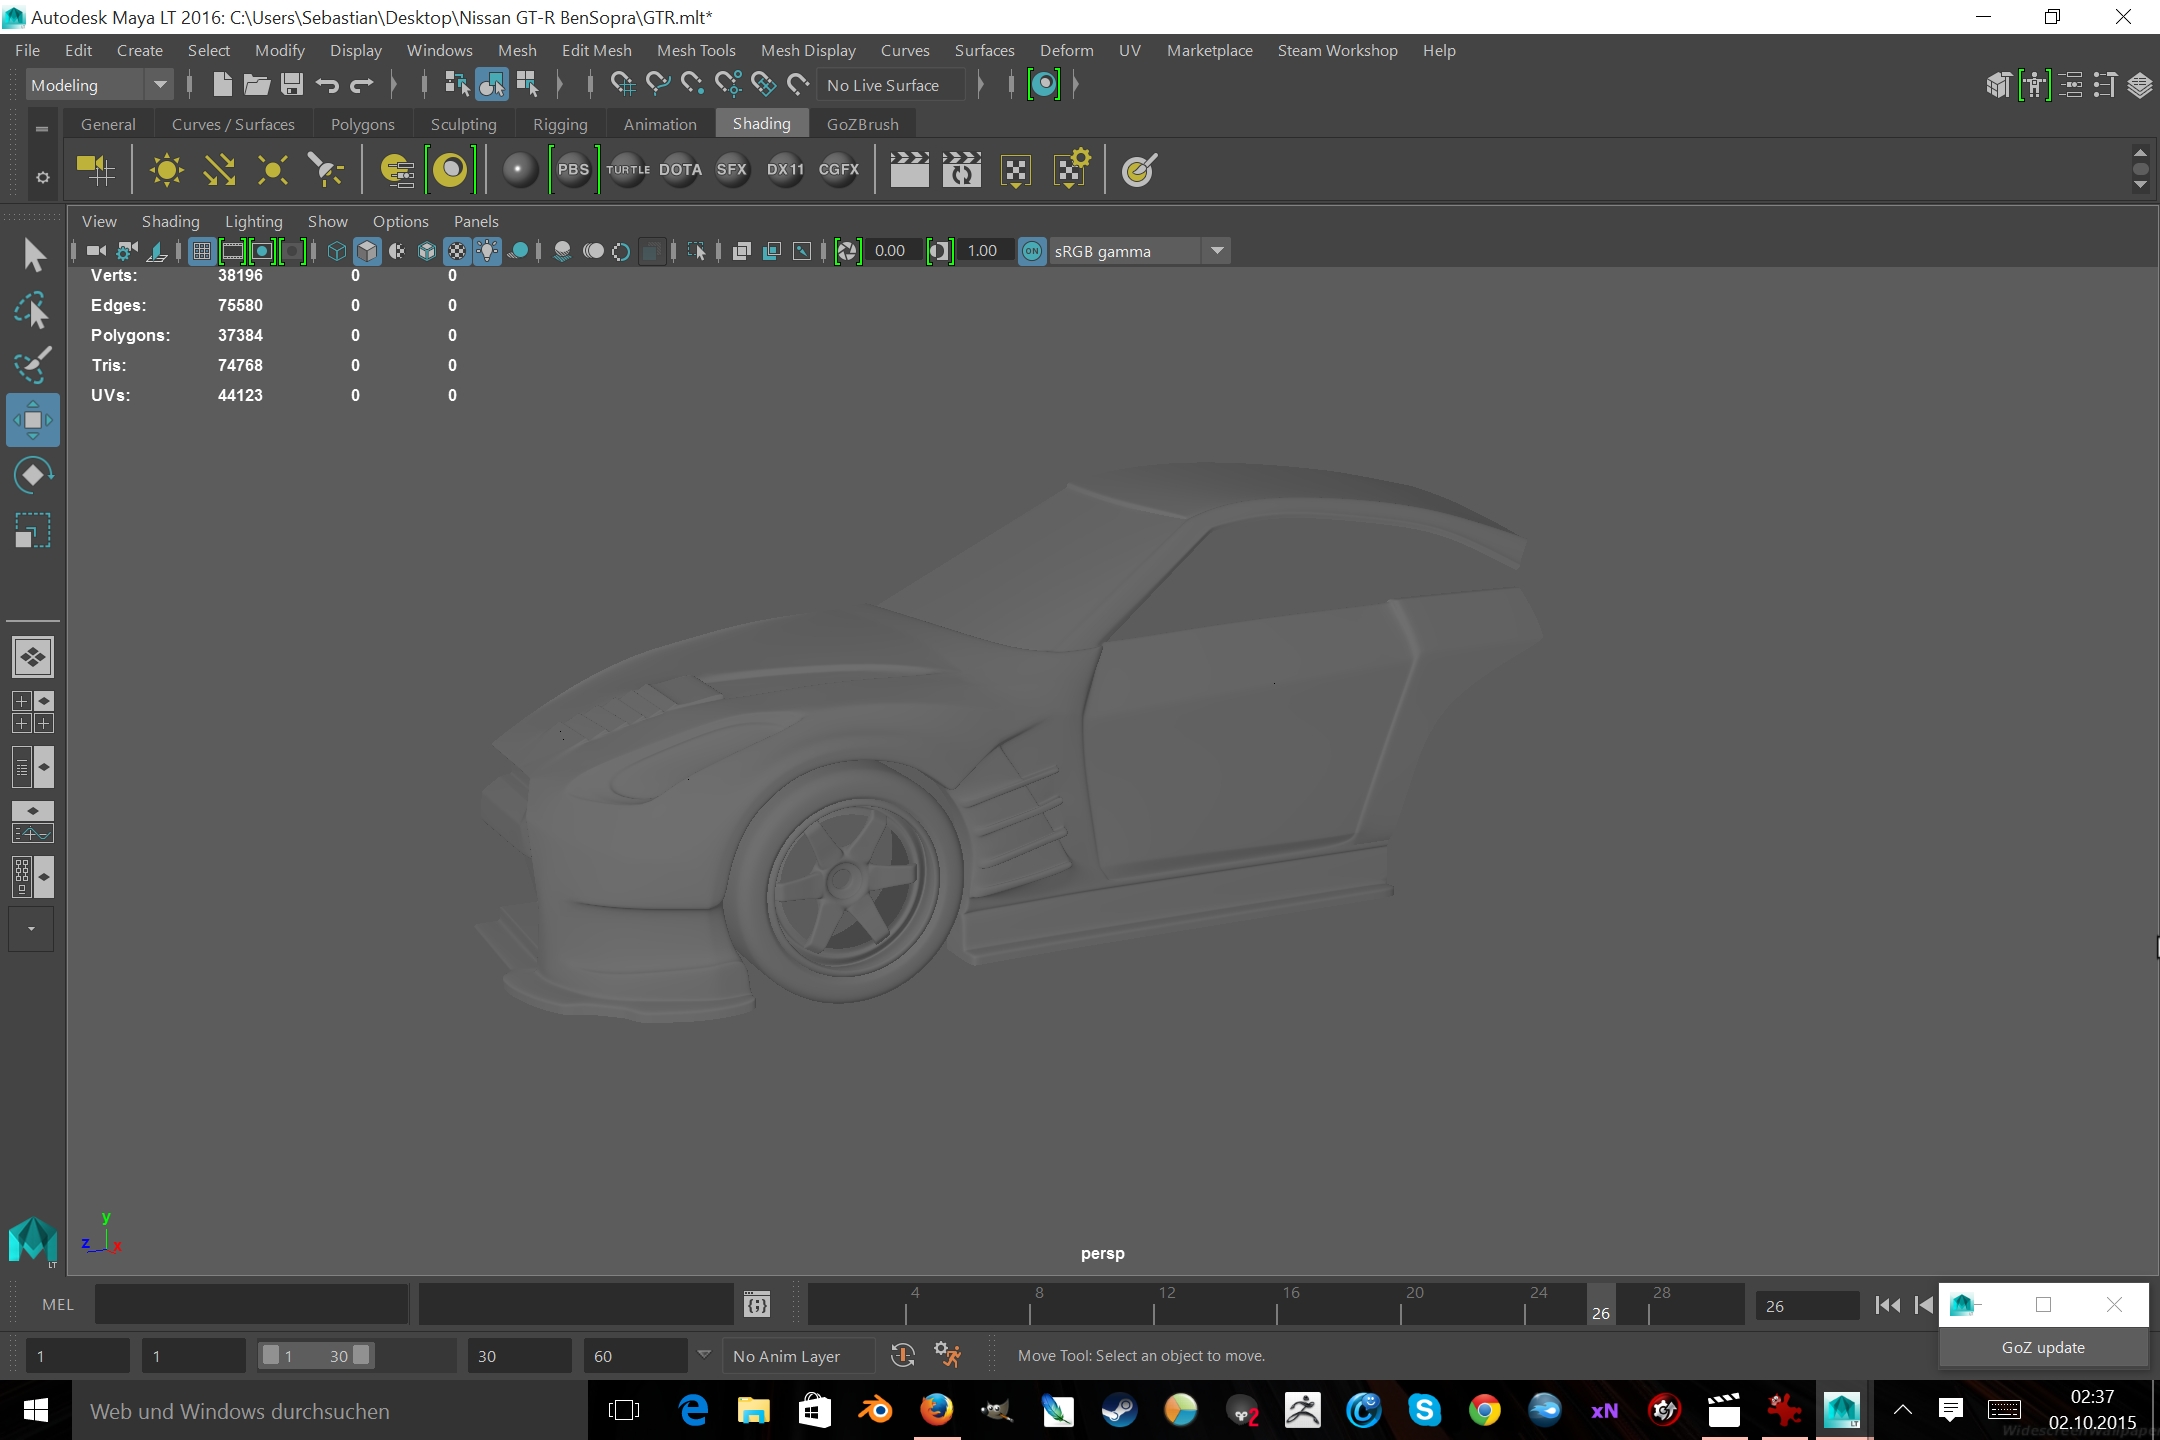Activate the Move tool
This screenshot has width=2160, height=1440.
[x=33, y=420]
